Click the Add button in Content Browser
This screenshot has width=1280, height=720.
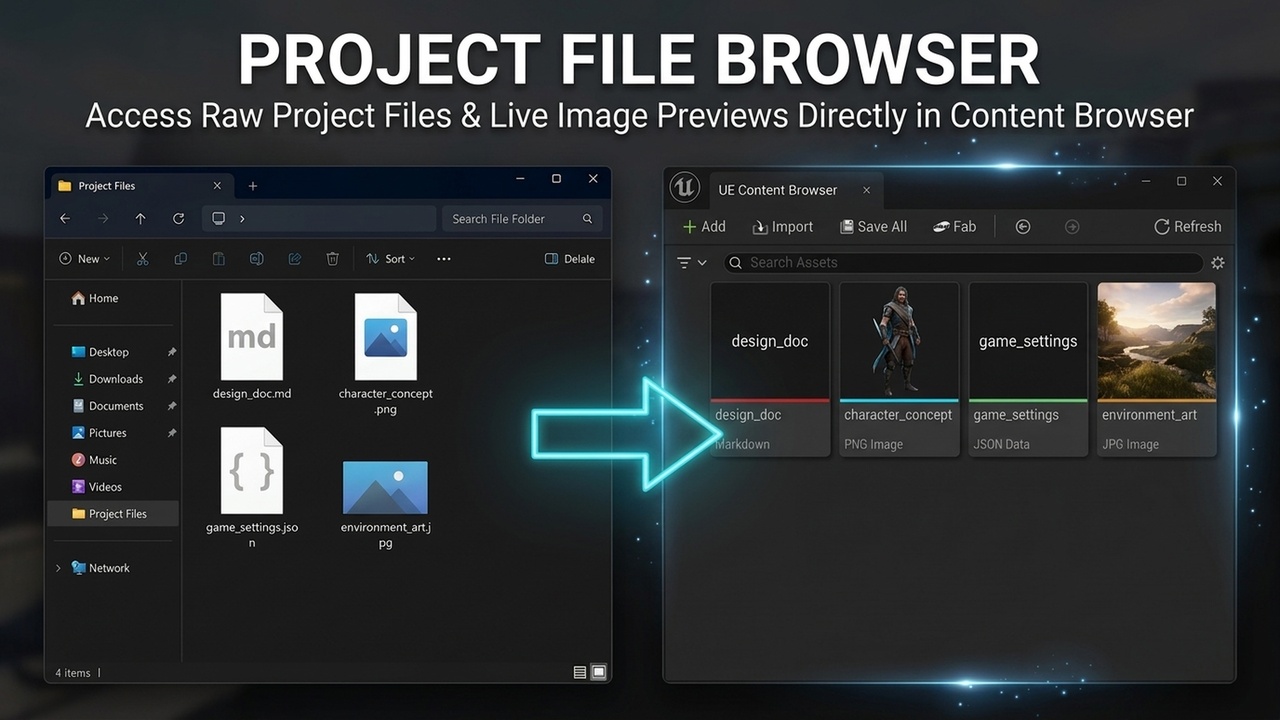(x=704, y=227)
